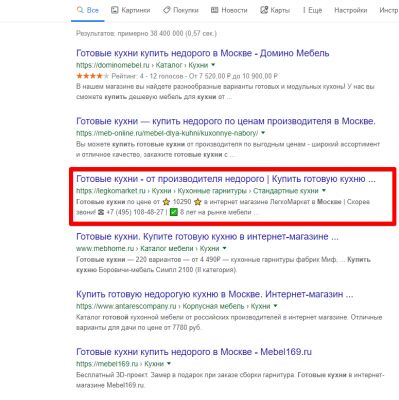Click the gold star before the 10290 price
399x400 pixels.
pyautogui.click(x=166, y=202)
